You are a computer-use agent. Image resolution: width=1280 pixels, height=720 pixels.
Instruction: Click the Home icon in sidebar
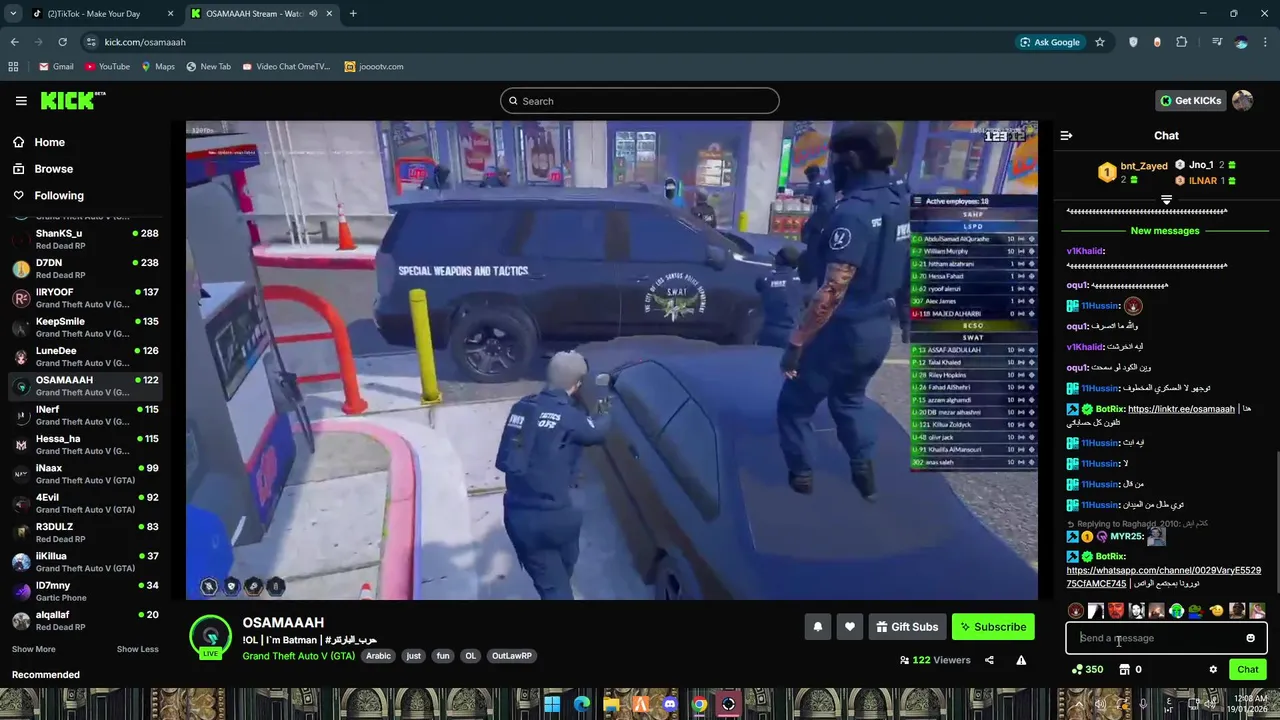(19, 142)
